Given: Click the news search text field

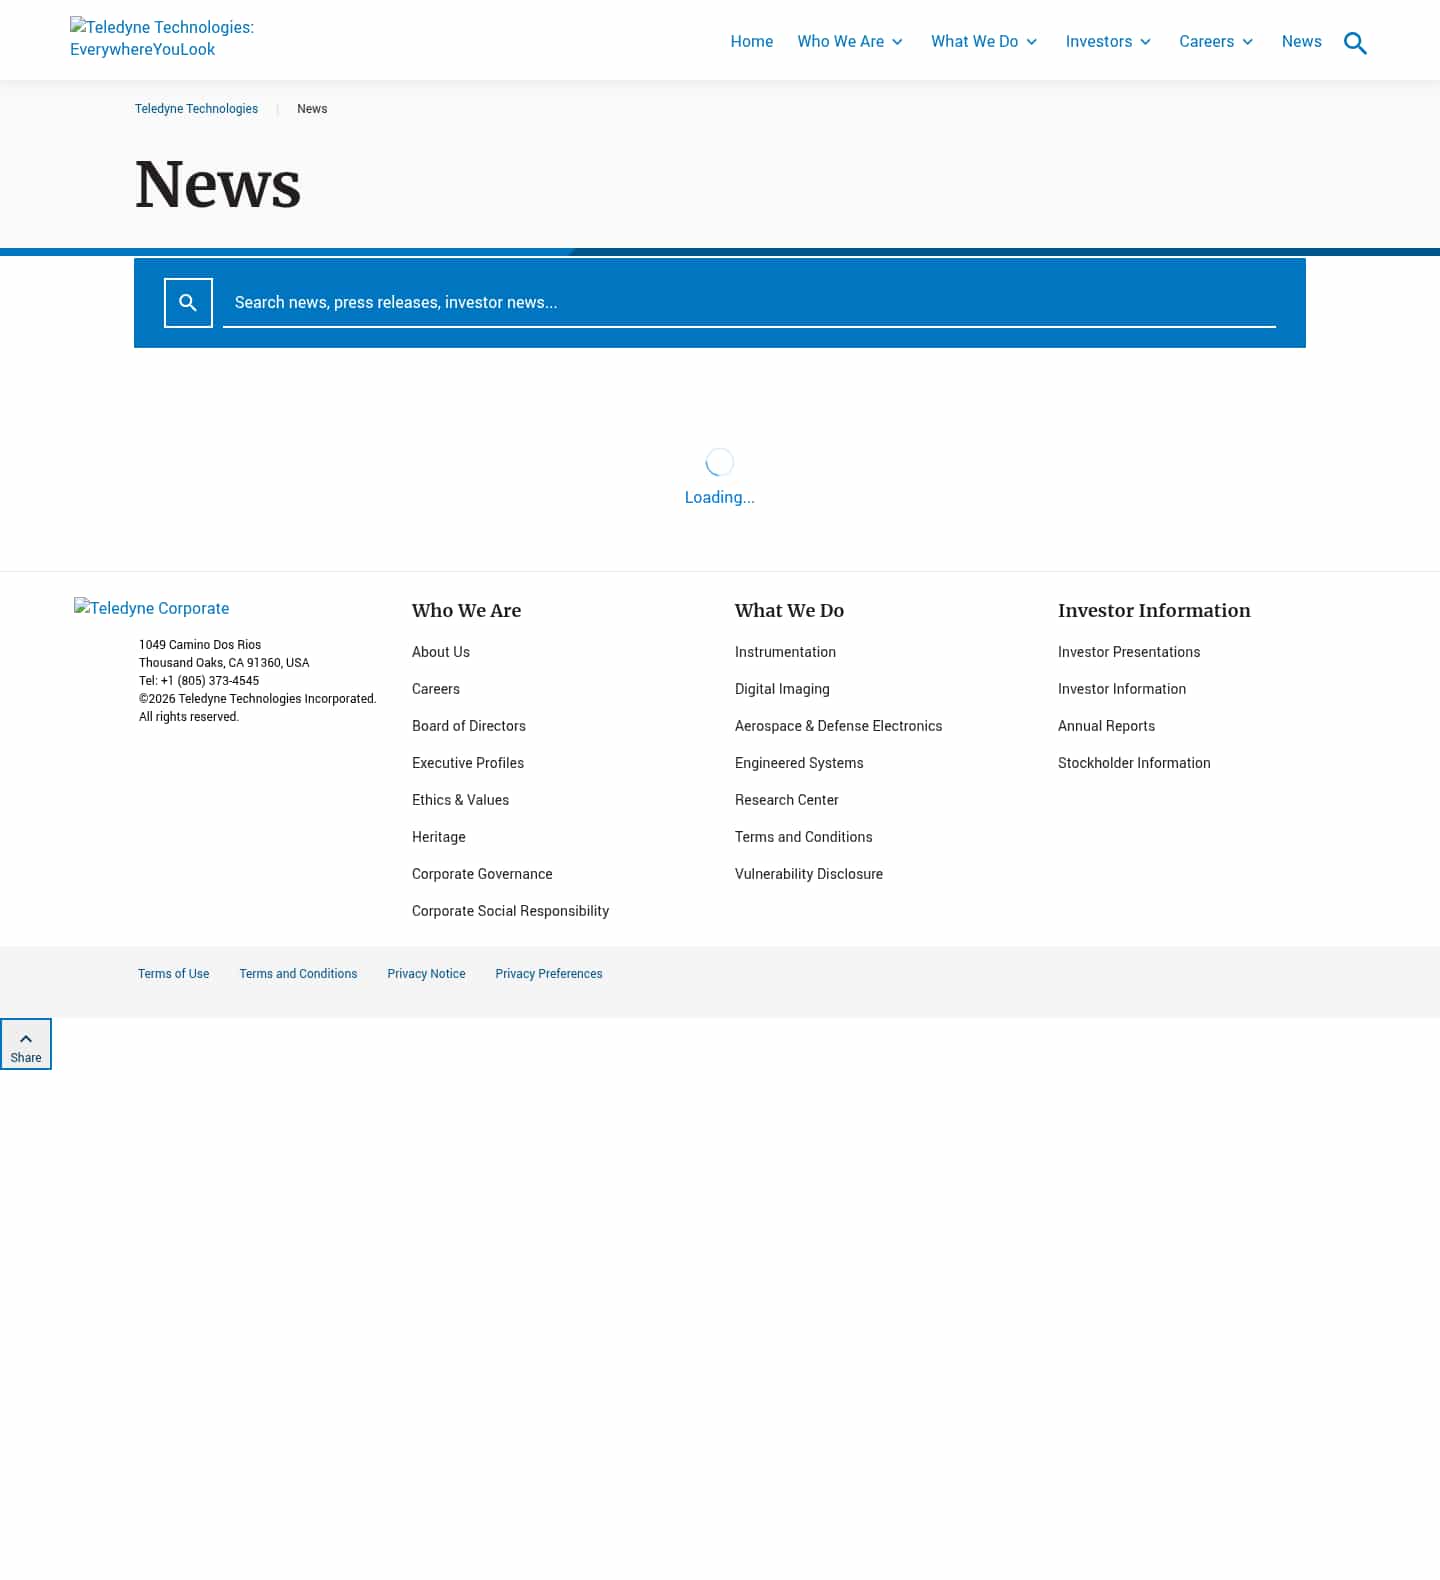Looking at the screenshot, I should pos(749,302).
